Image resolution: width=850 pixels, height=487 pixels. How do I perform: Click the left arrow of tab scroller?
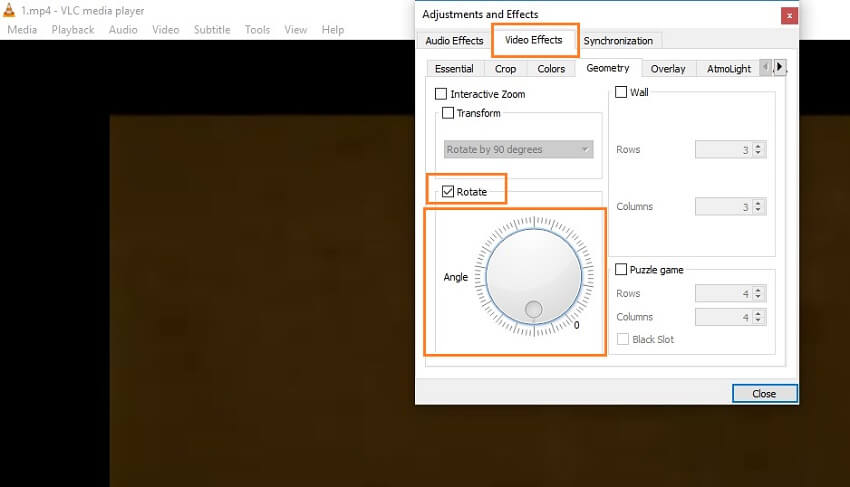pos(766,67)
